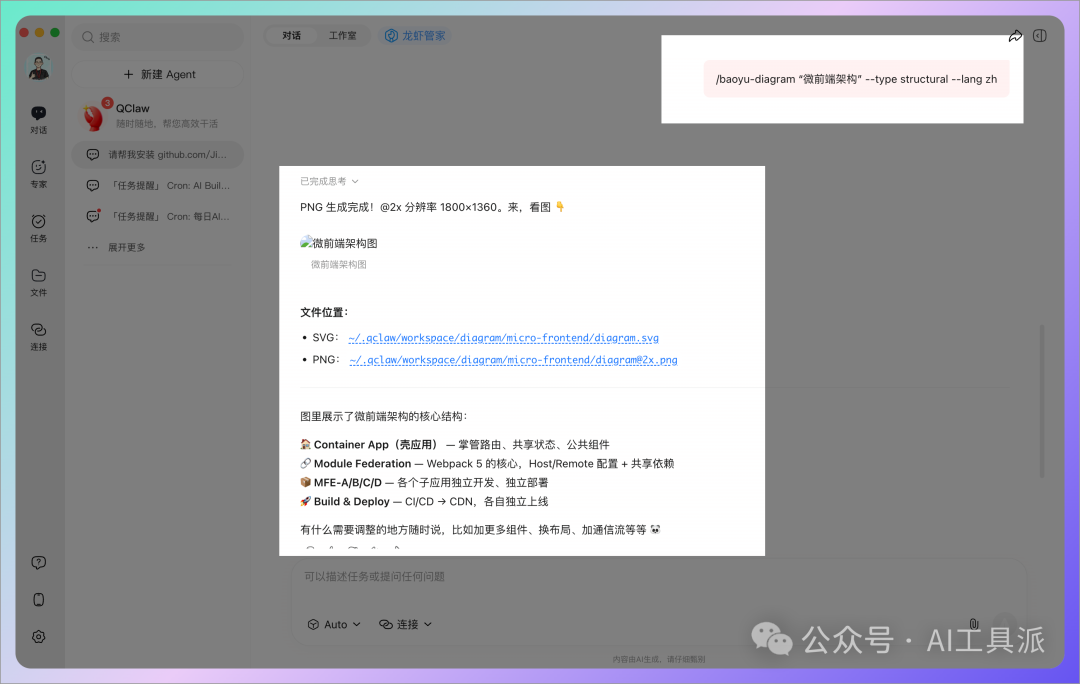Open the 文件 files sidebar icon
Viewport: 1080px width, 684px height.
point(39,282)
